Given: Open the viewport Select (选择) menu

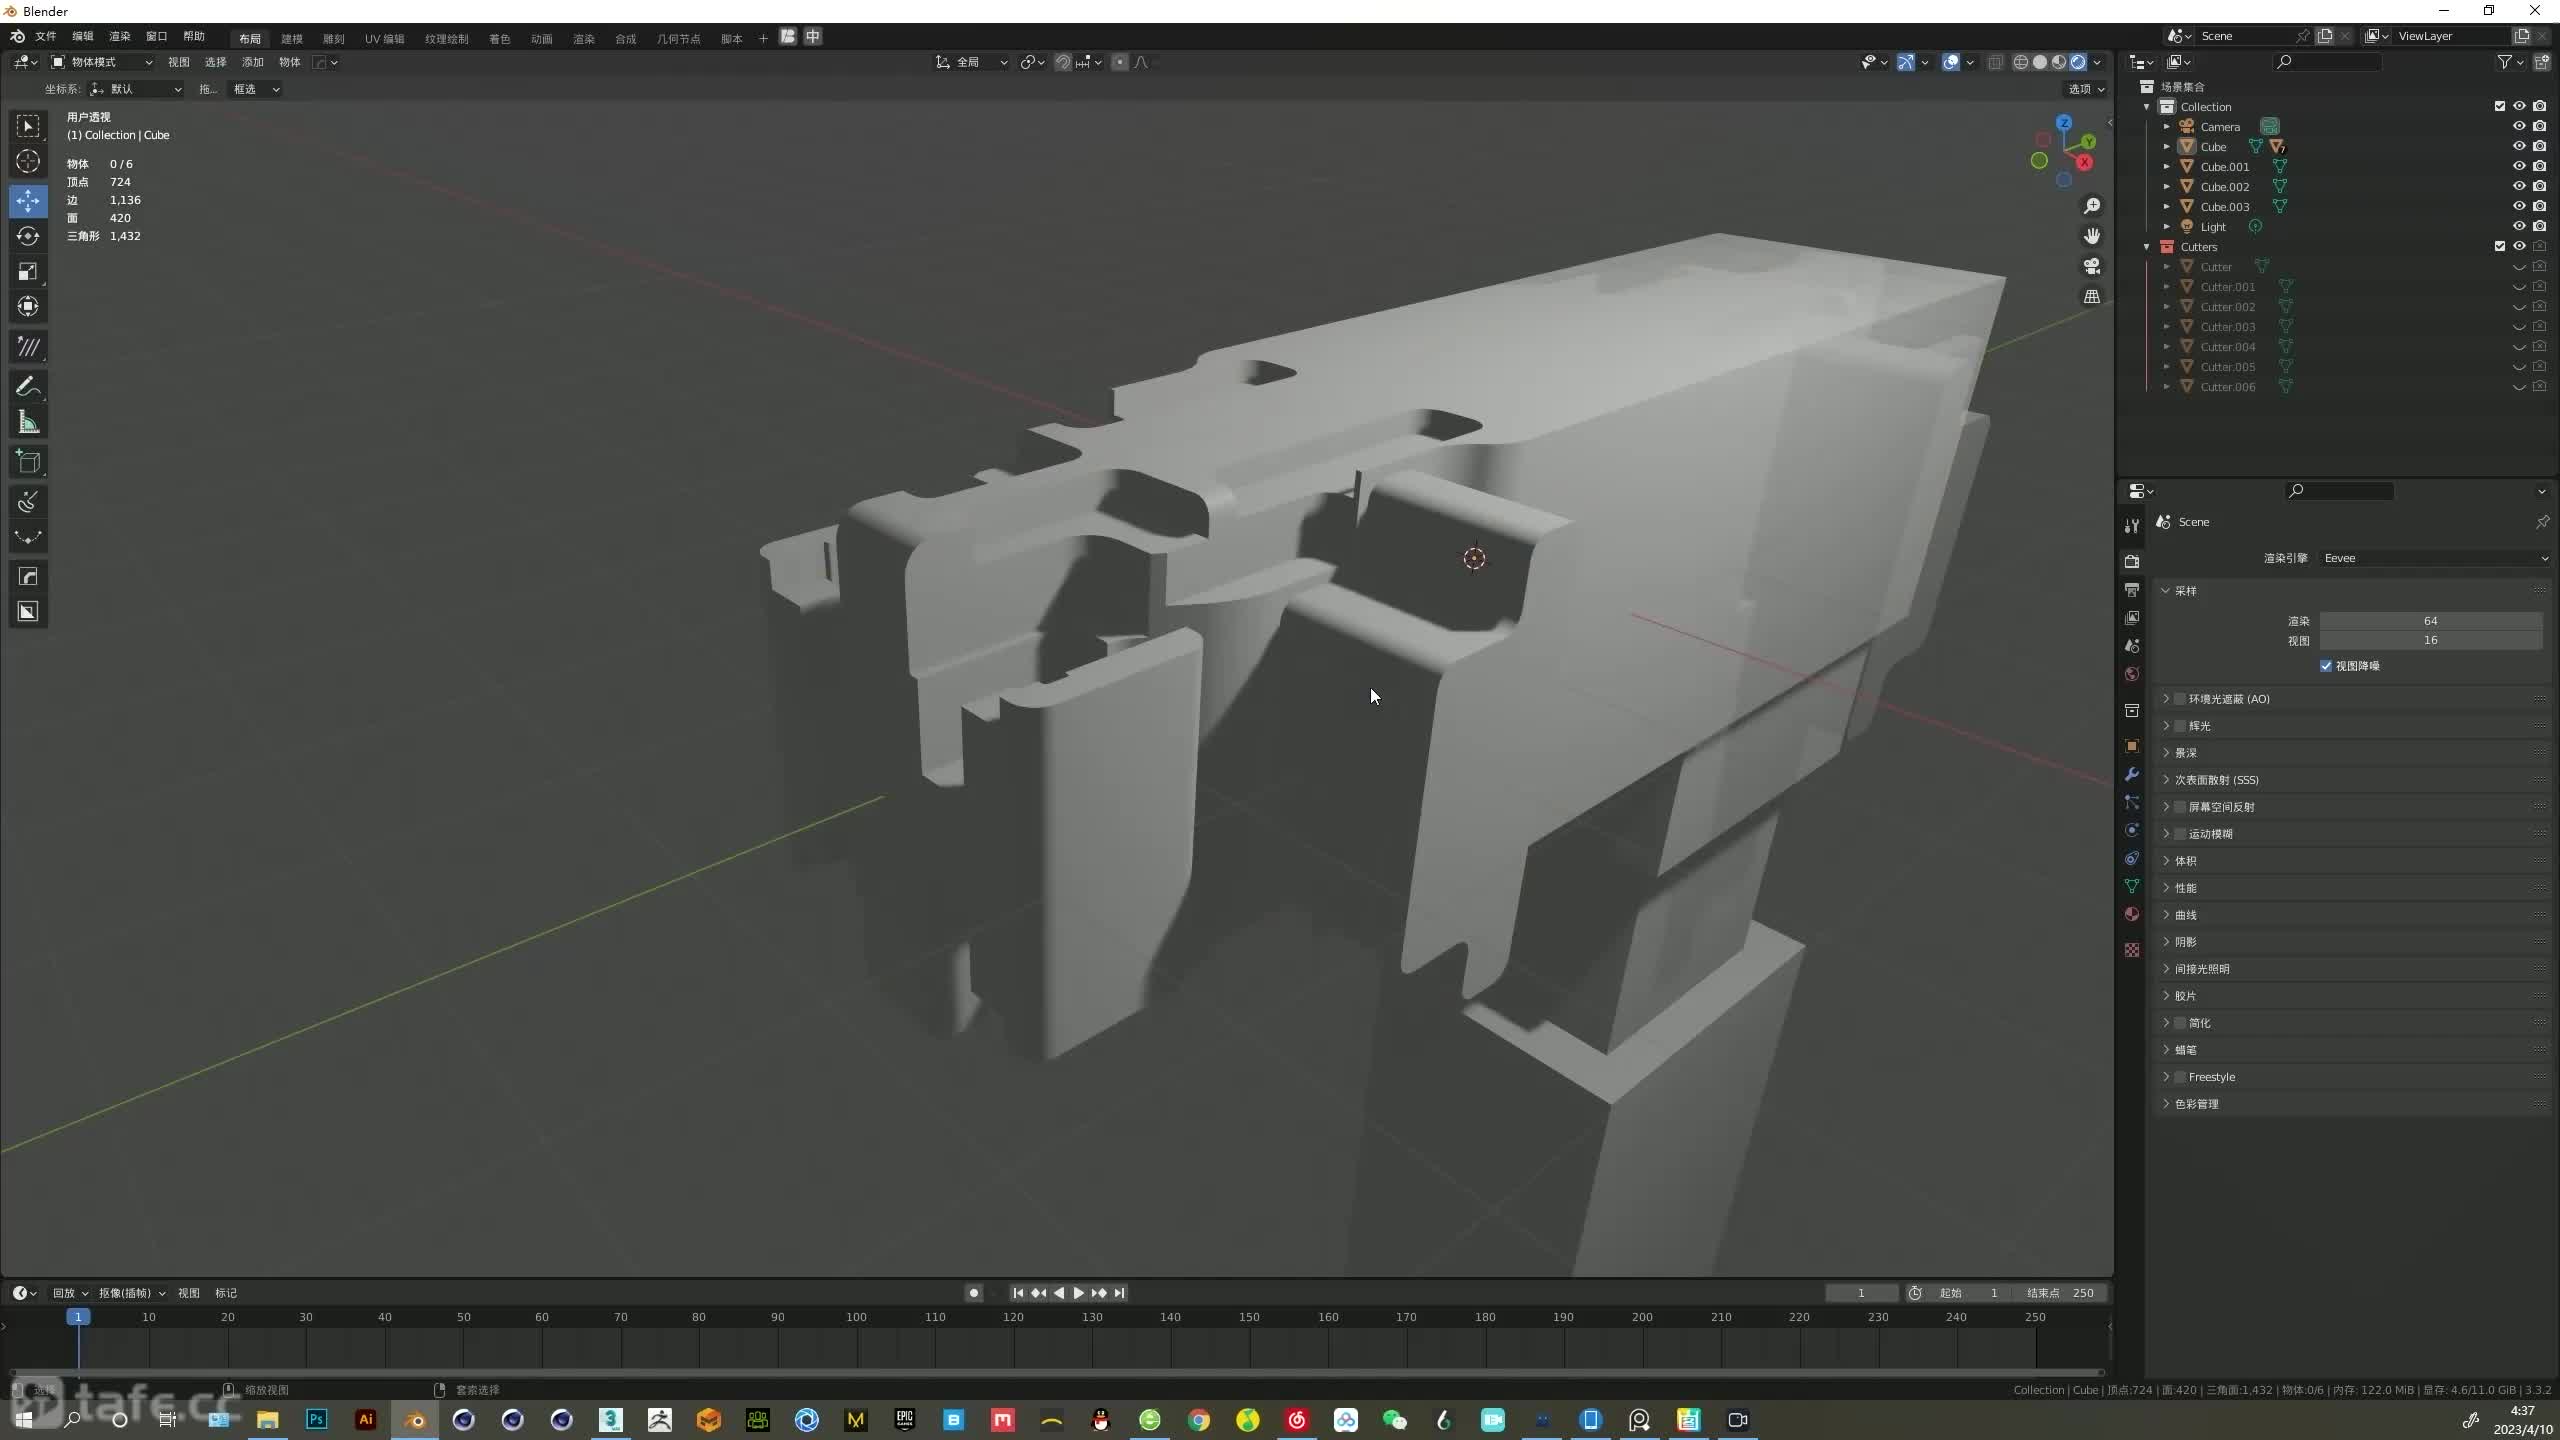Looking at the screenshot, I should point(216,62).
